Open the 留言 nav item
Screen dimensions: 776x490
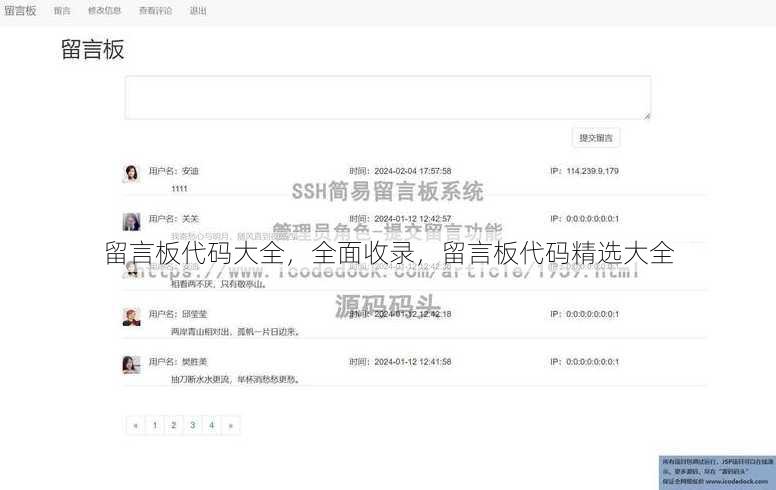(x=62, y=10)
